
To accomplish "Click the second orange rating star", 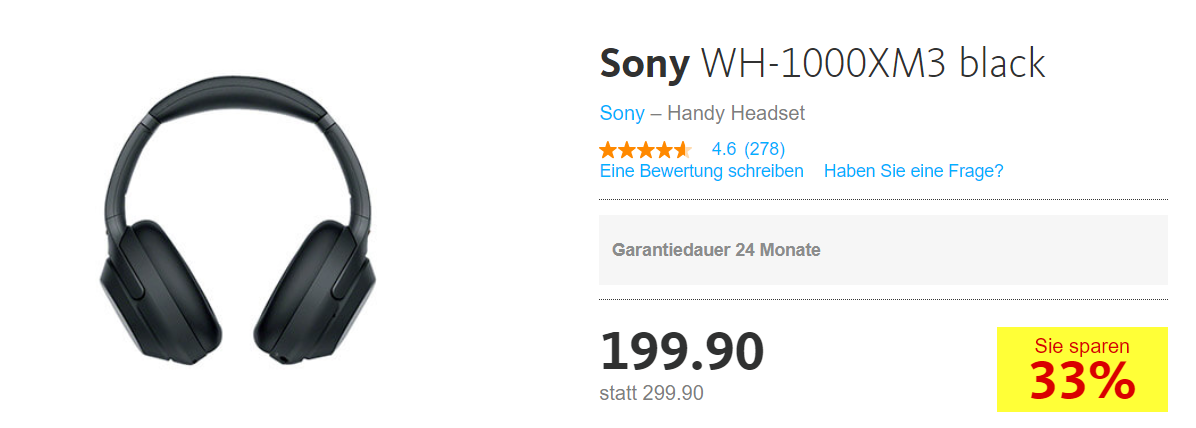I will (626, 150).
